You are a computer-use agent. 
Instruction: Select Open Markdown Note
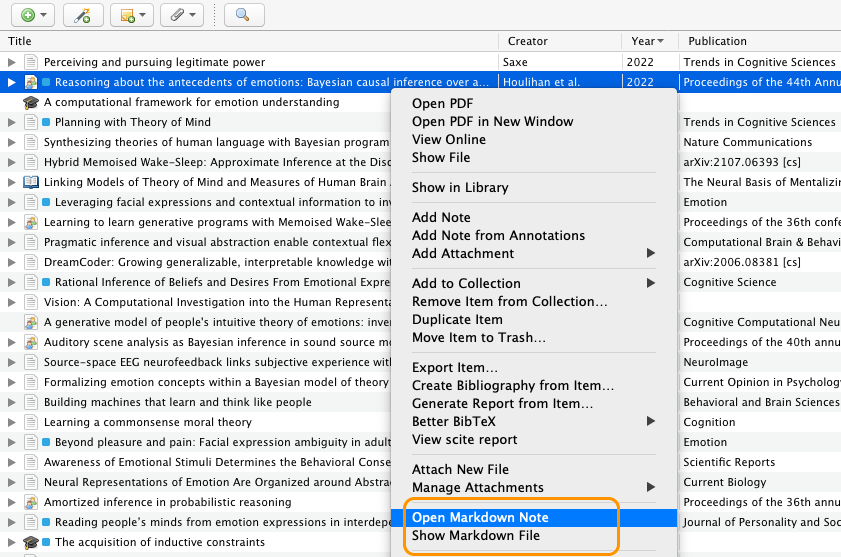click(534, 517)
